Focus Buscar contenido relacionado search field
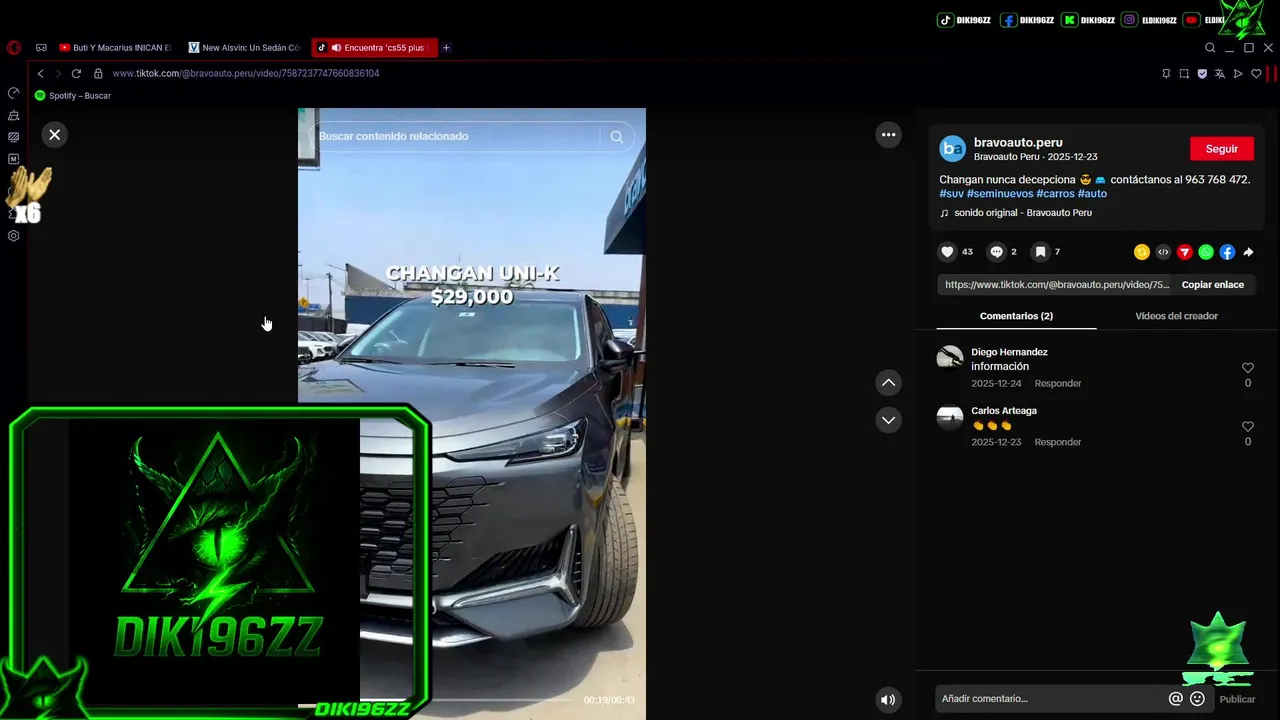This screenshot has height=720, width=1280. 457,137
